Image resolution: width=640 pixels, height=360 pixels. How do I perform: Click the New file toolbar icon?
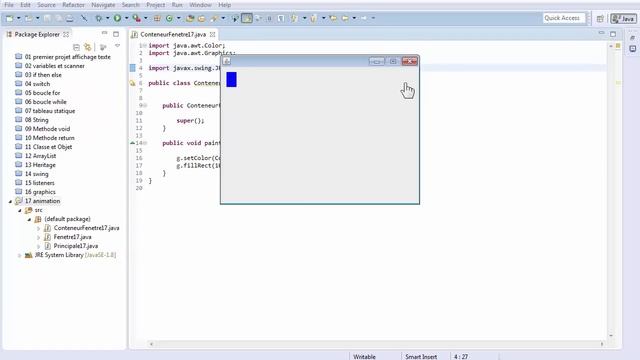click(9, 18)
